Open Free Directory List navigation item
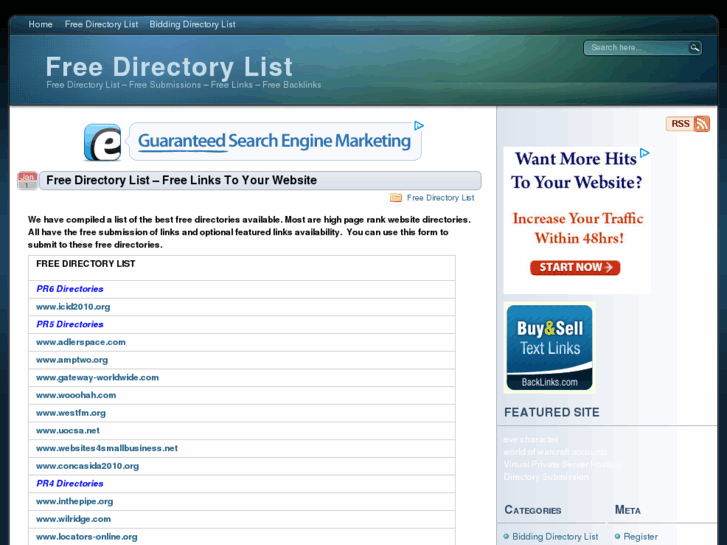This screenshot has width=727, height=545. 102,24
